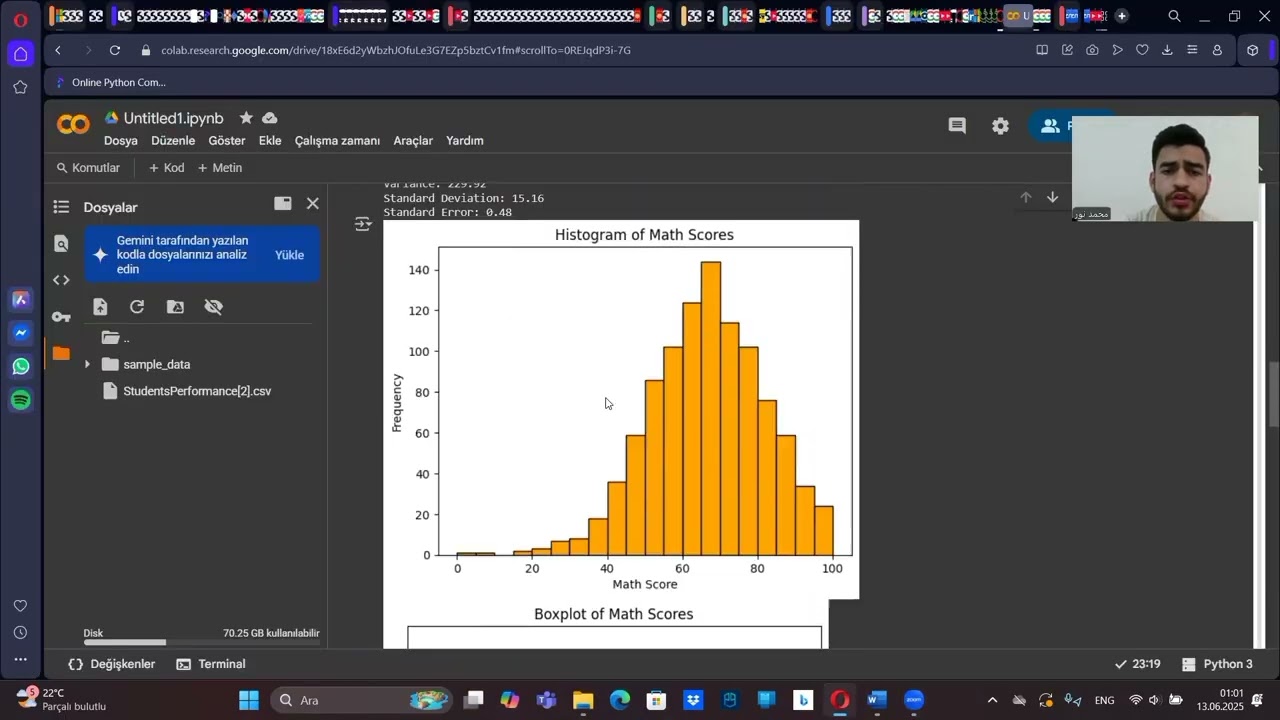Upload a file to session storage
The width and height of the screenshot is (1280, 720).
(x=100, y=307)
